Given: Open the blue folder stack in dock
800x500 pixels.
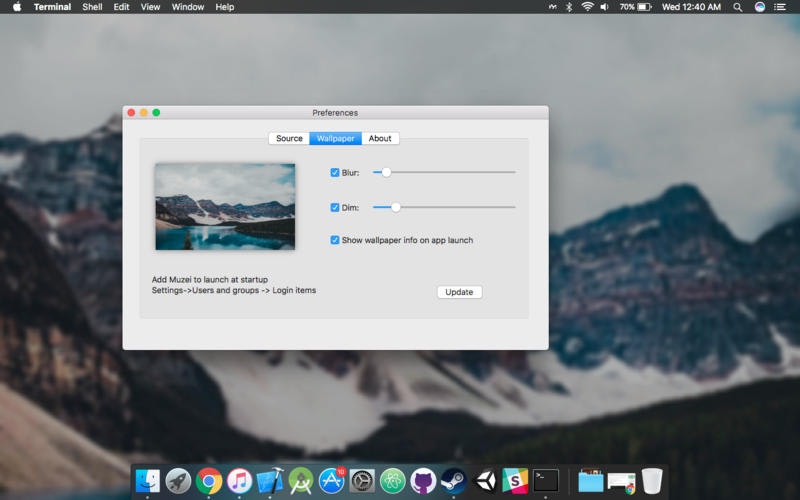Looking at the screenshot, I should pyautogui.click(x=590, y=481).
